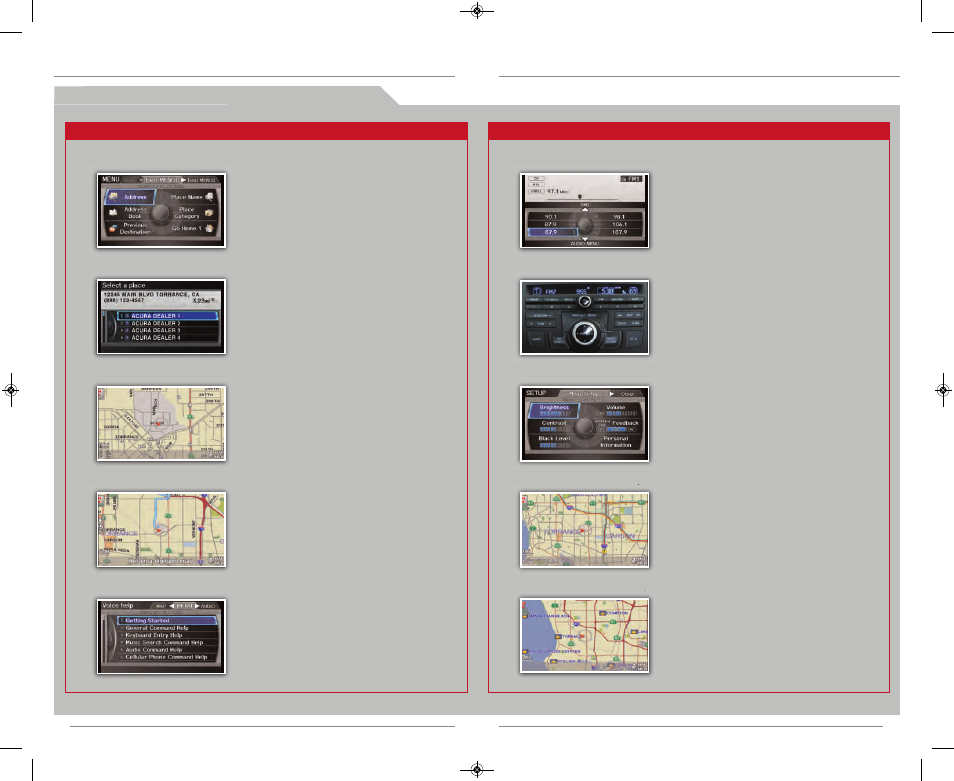Click the Address Book icon
The height and width of the screenshot is (781, 954).
[113, 212]
